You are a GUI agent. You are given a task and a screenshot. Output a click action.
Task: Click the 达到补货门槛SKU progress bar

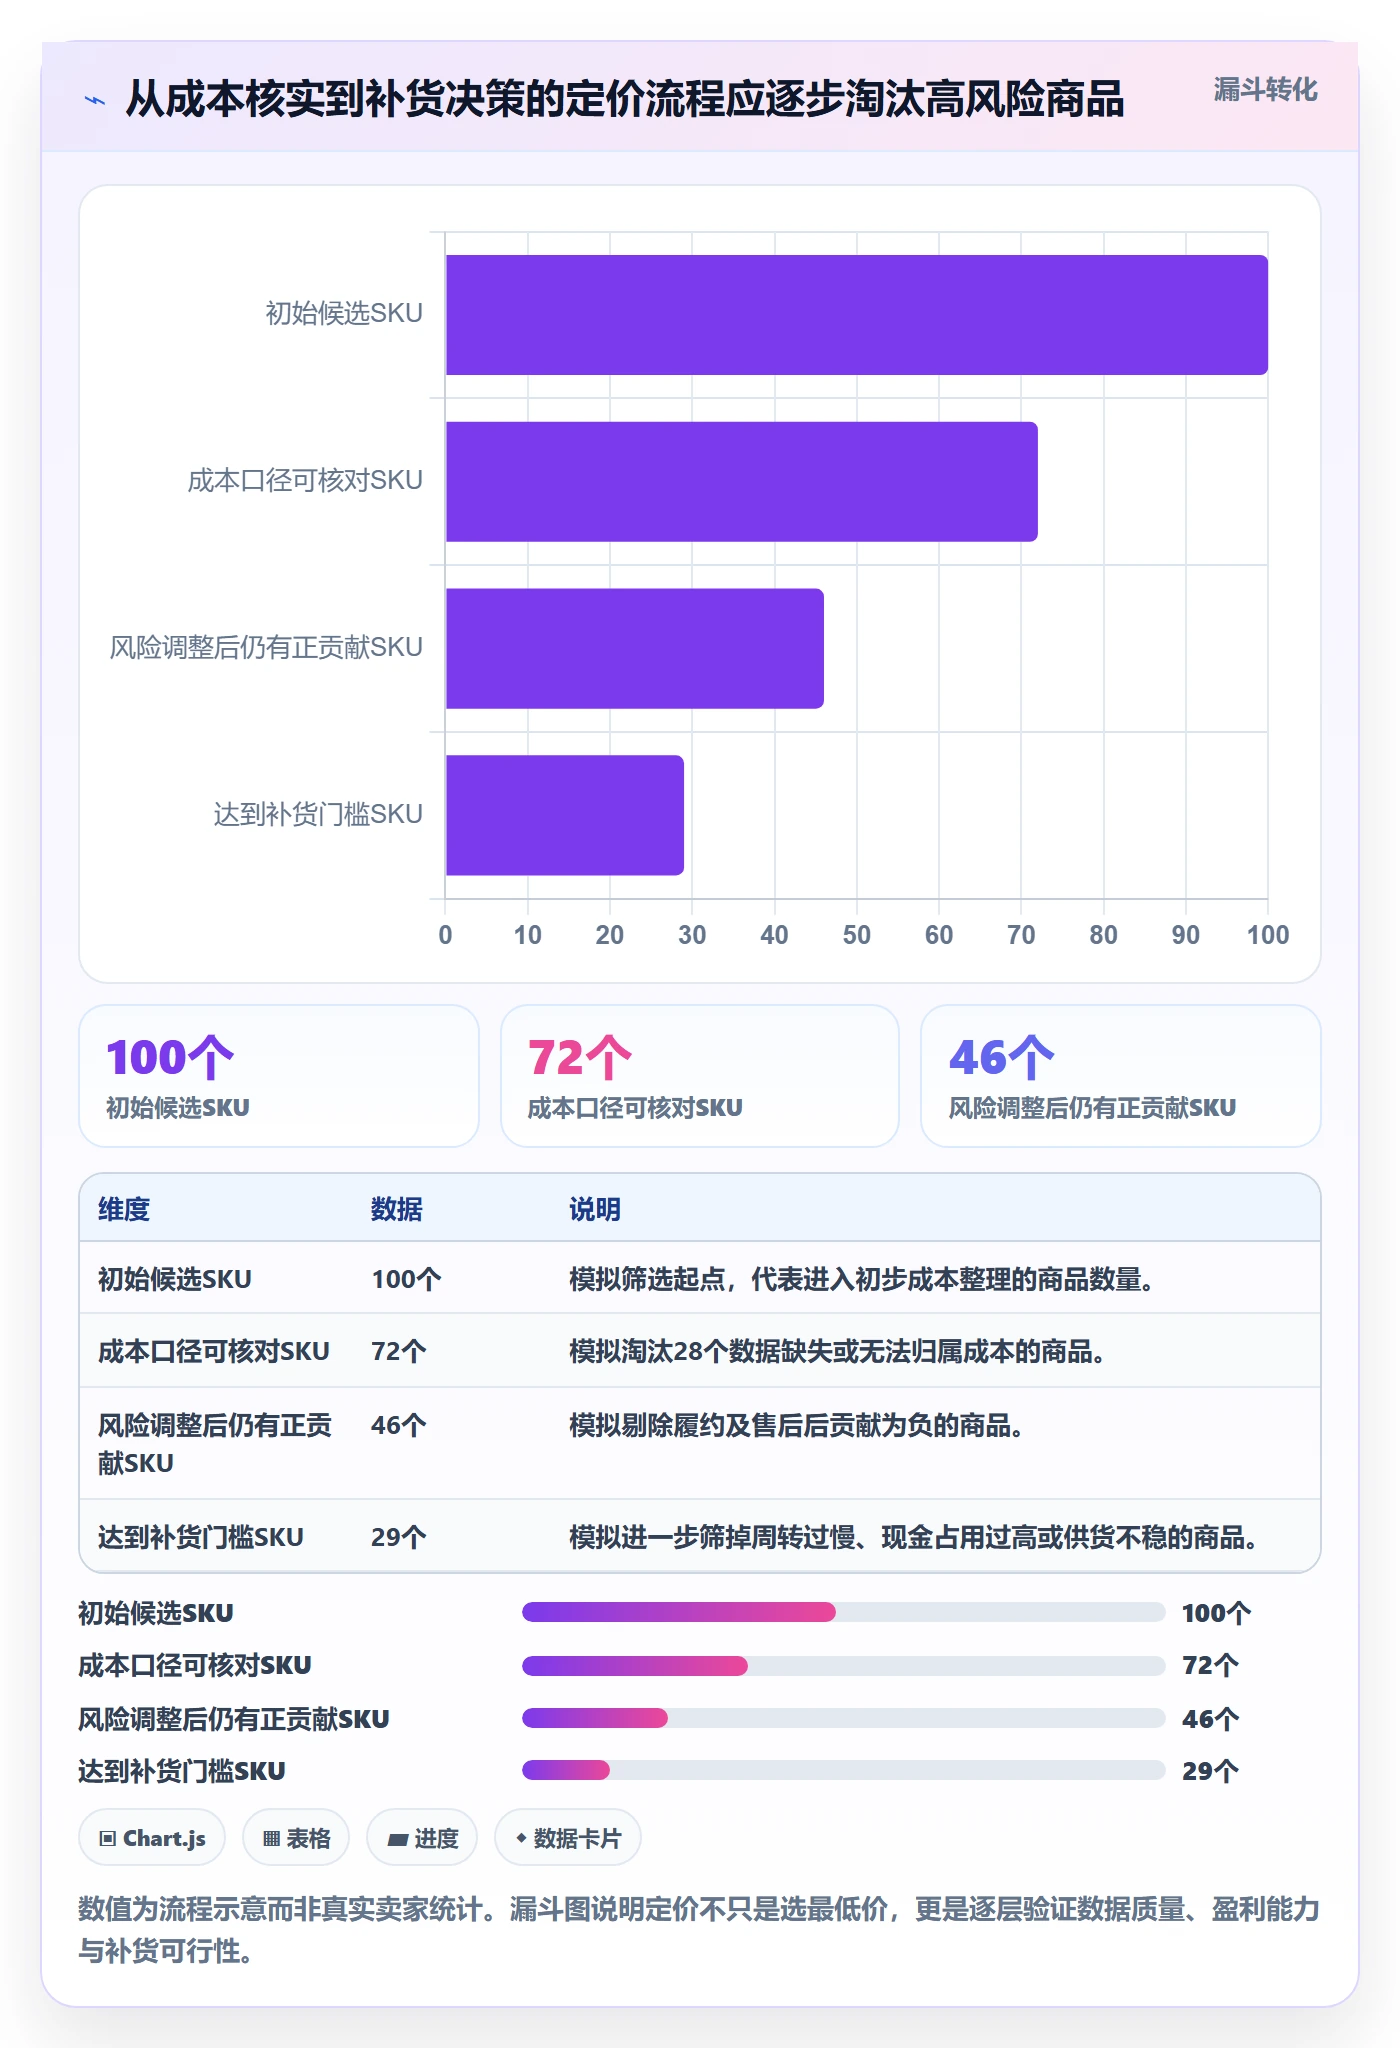(x=844, y=1770)
